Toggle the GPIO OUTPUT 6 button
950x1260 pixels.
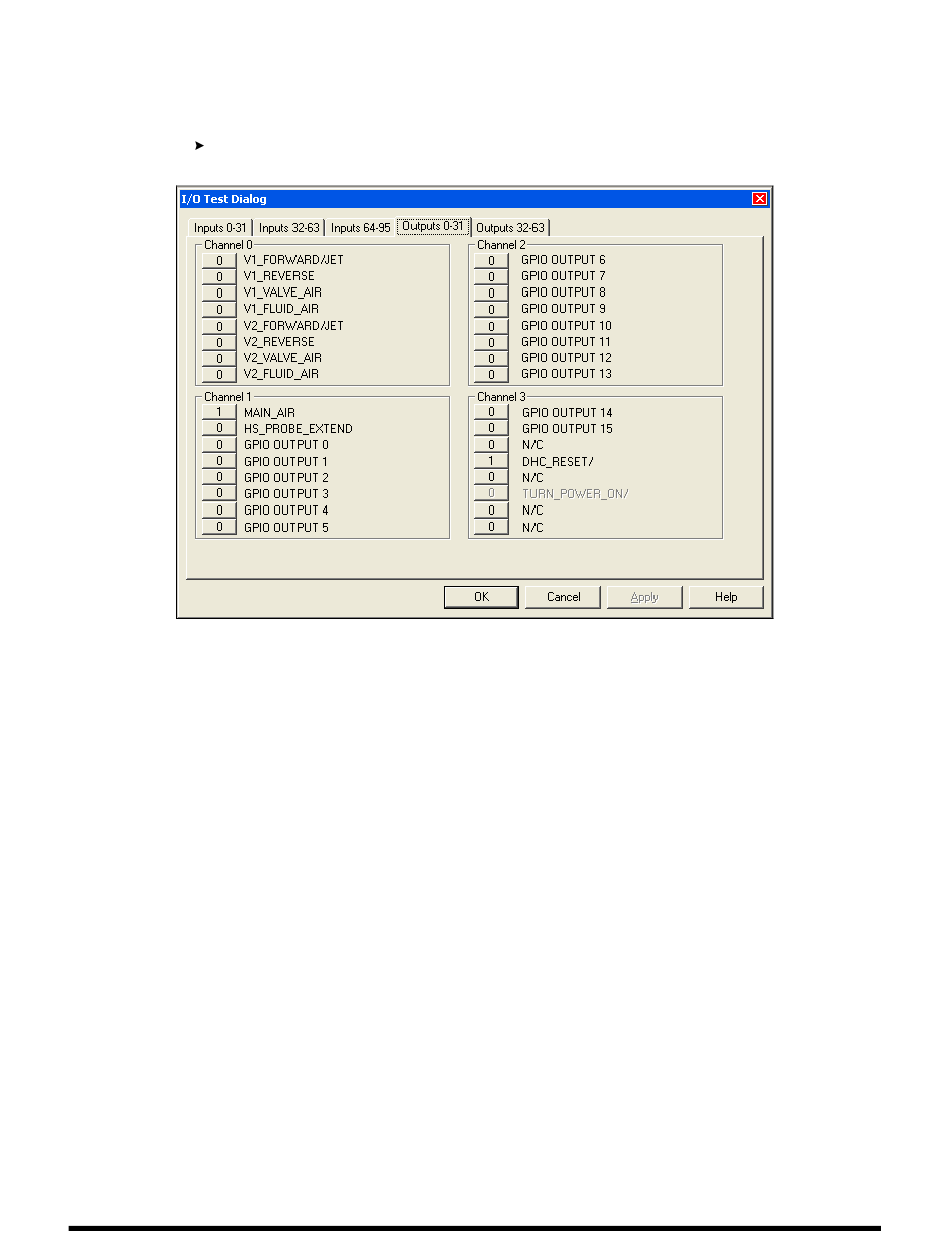[x=491, y=260]
